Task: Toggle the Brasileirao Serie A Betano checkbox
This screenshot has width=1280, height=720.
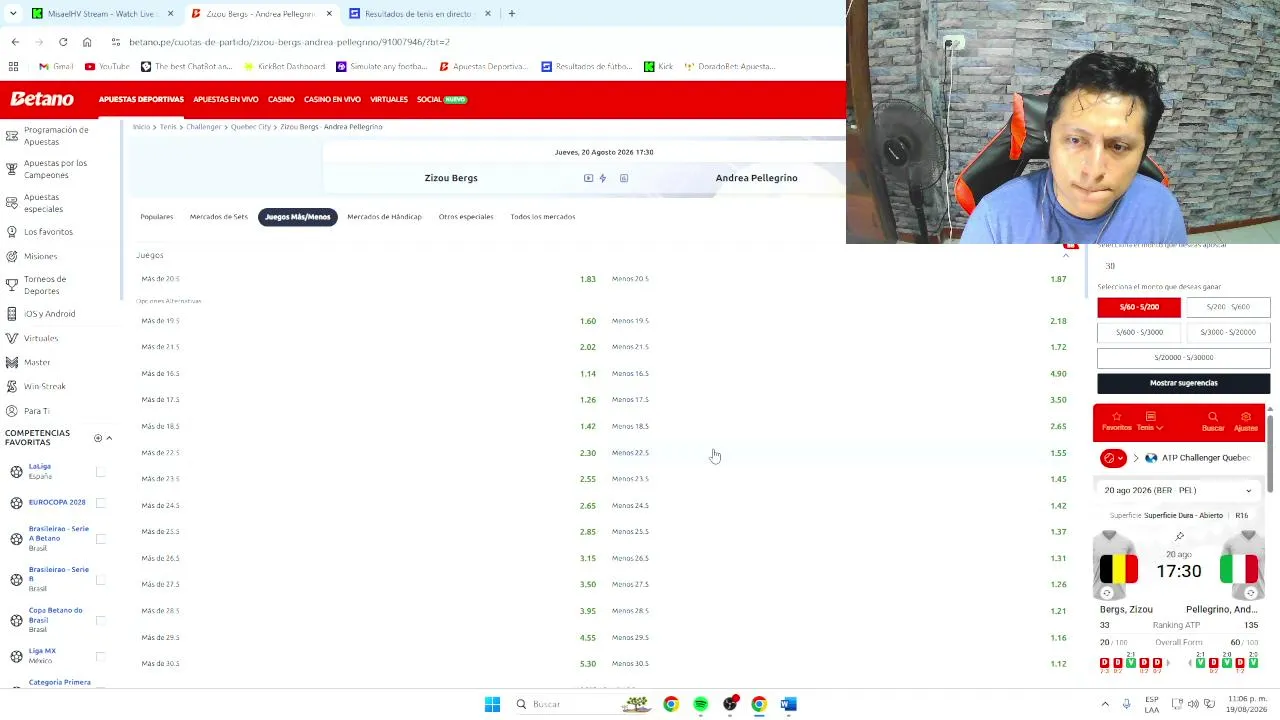Action: [x=100, y=539]
